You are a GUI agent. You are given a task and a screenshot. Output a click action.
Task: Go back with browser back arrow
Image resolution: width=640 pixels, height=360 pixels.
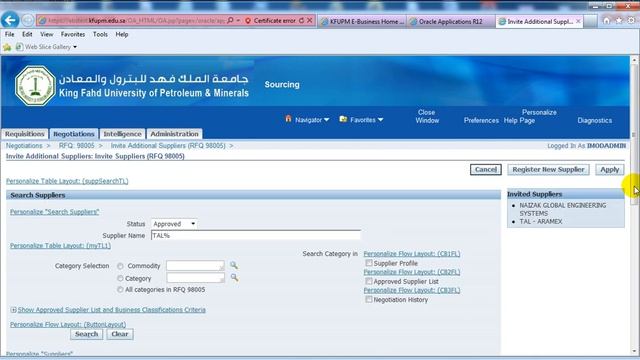coord(10,20)
